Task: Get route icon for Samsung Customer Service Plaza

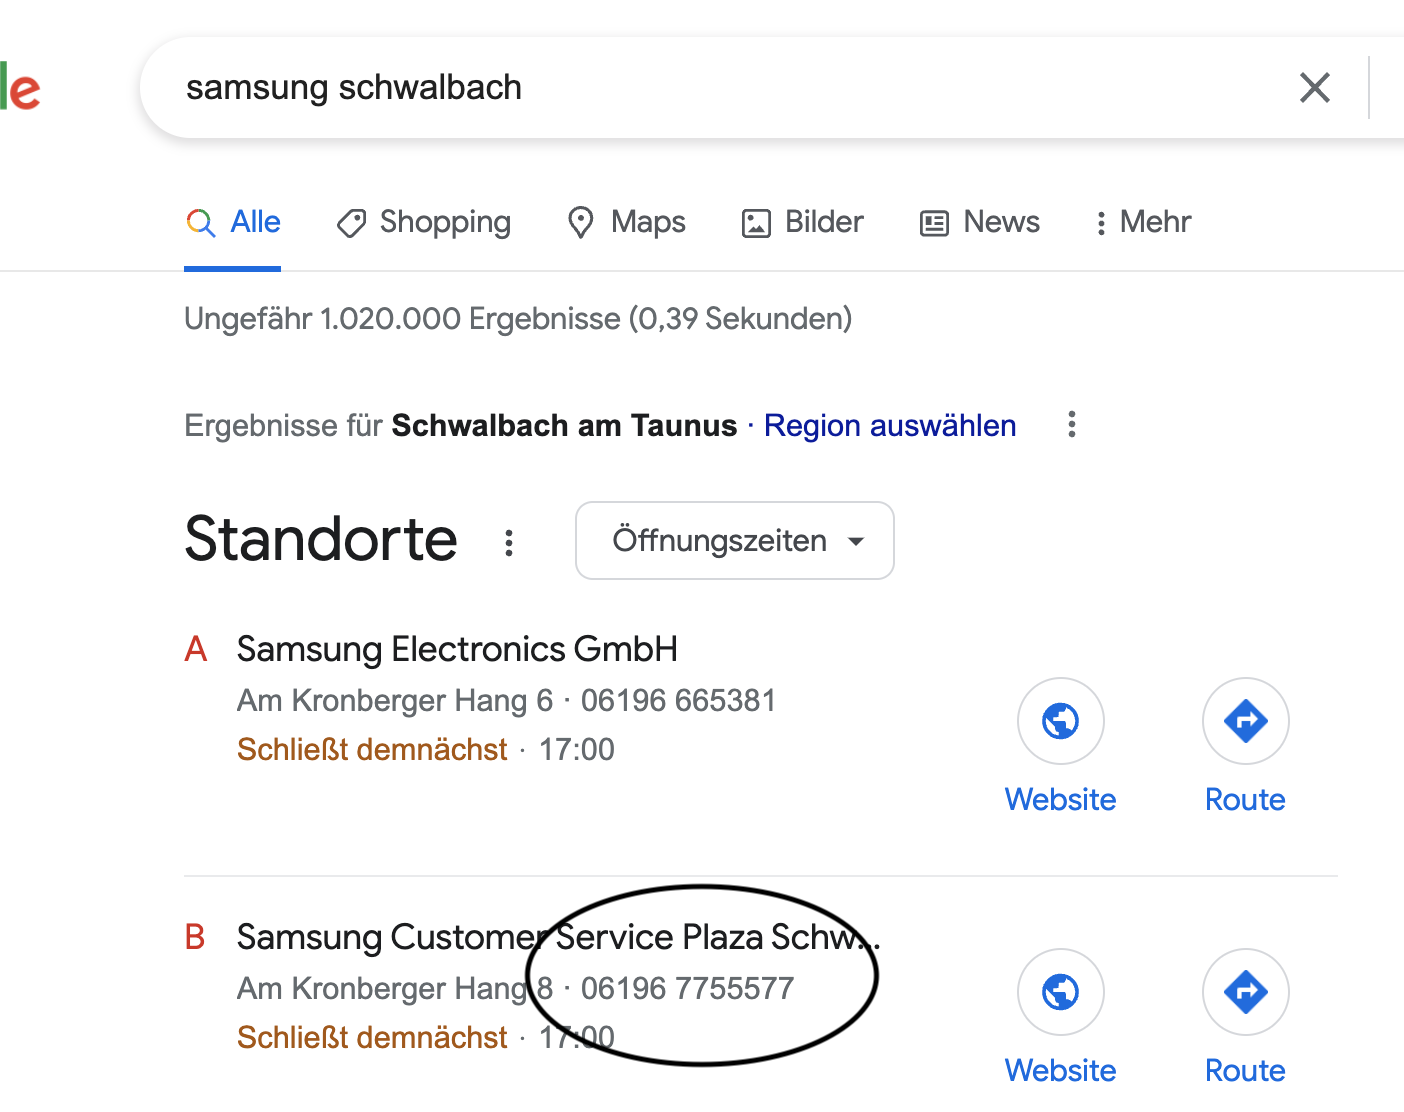Action: pyautogui.click(x=1245, y=992)
